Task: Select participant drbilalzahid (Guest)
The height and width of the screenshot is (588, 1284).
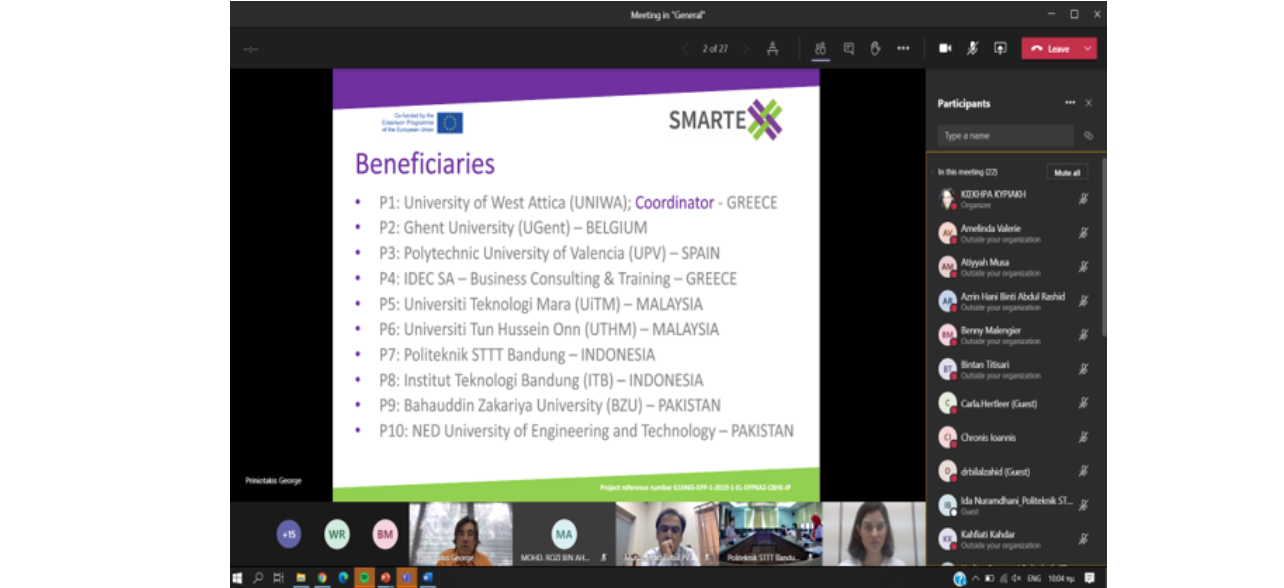Action: [1014, 471]
